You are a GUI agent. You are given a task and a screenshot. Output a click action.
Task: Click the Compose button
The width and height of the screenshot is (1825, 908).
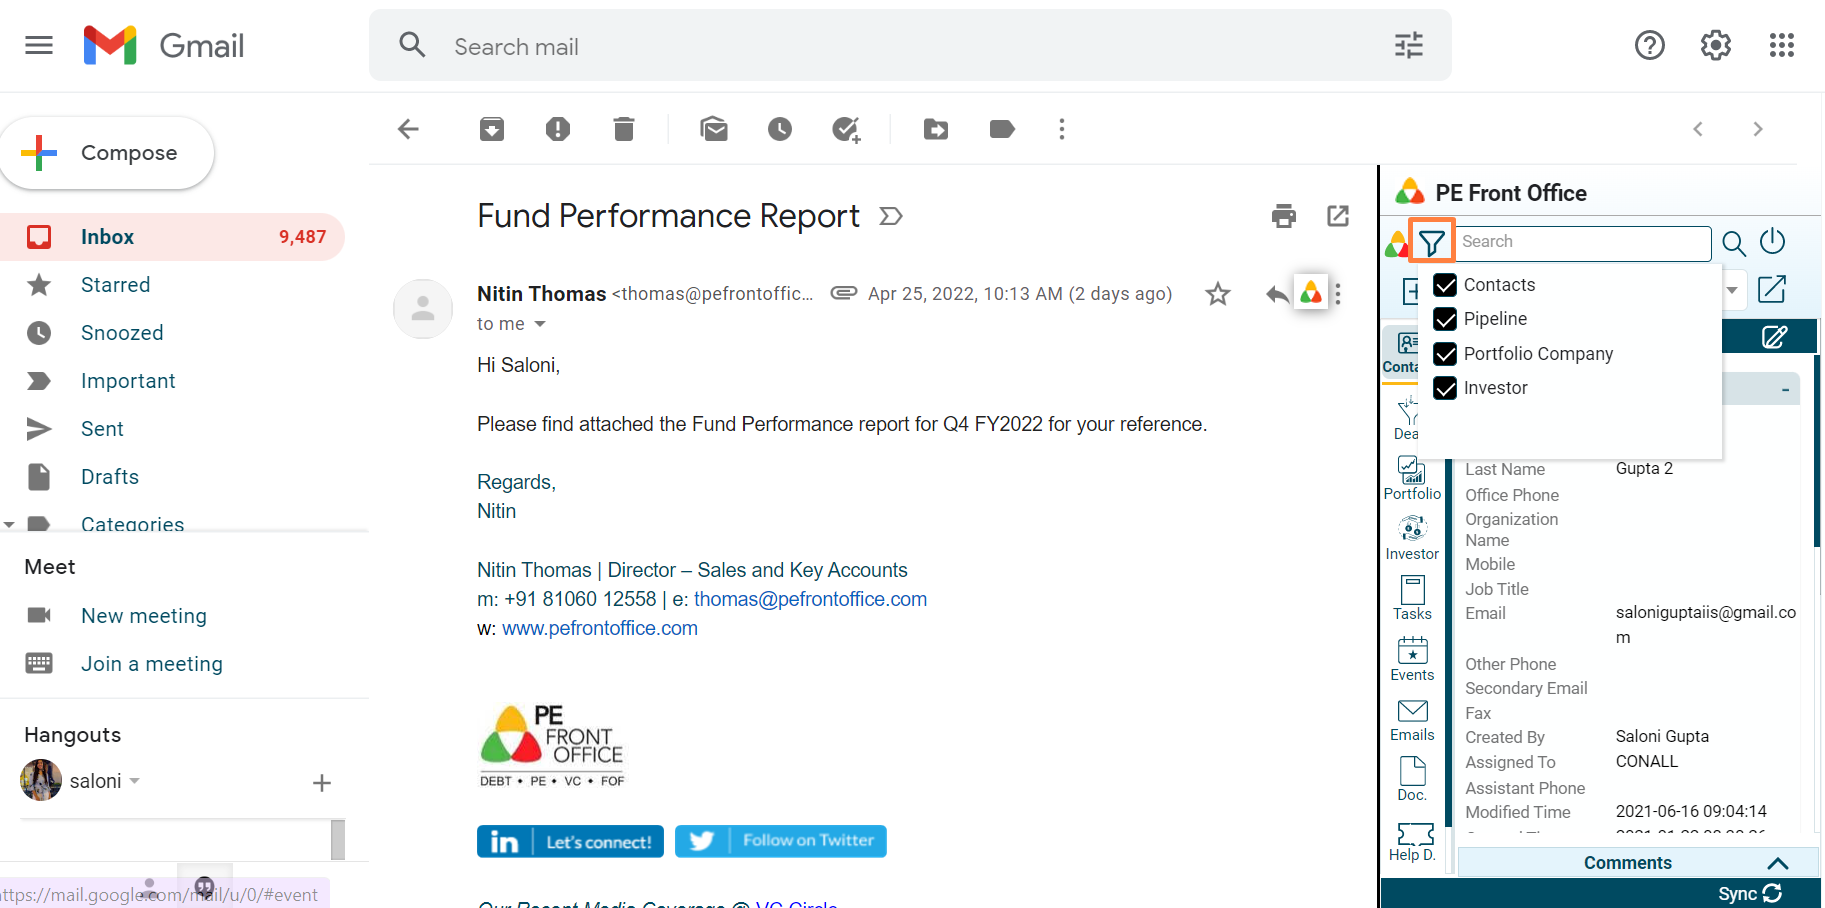108,153
